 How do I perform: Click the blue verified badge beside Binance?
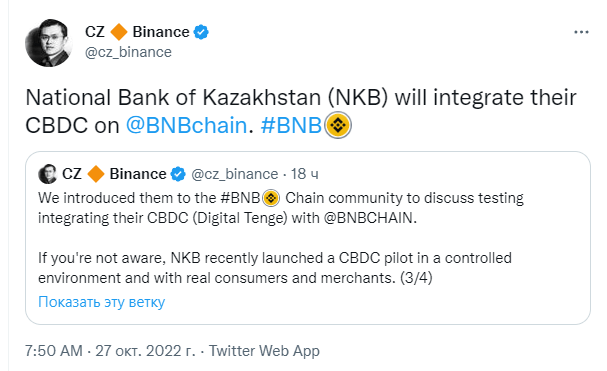point(201,32)
